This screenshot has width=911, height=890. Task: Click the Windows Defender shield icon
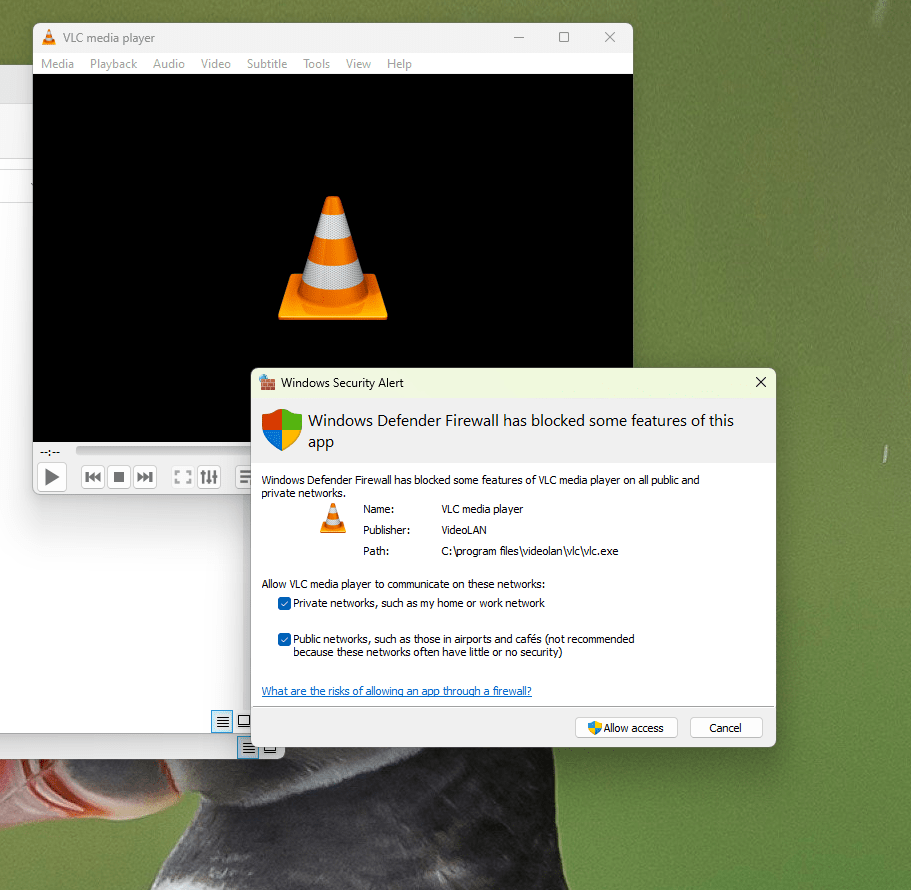(x=282, y=430)
